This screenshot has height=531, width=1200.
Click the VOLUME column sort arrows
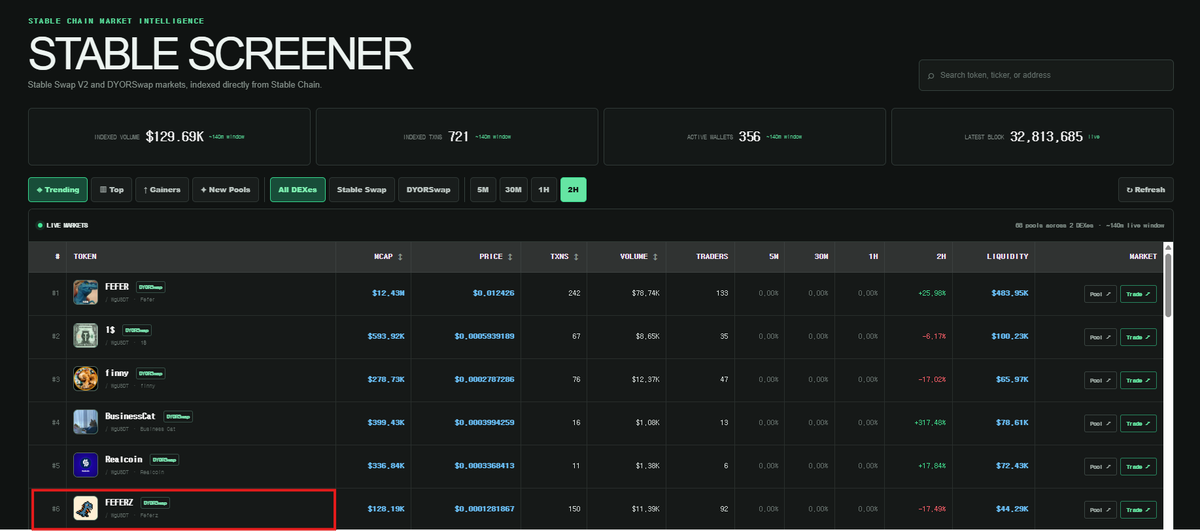(655, 257)
